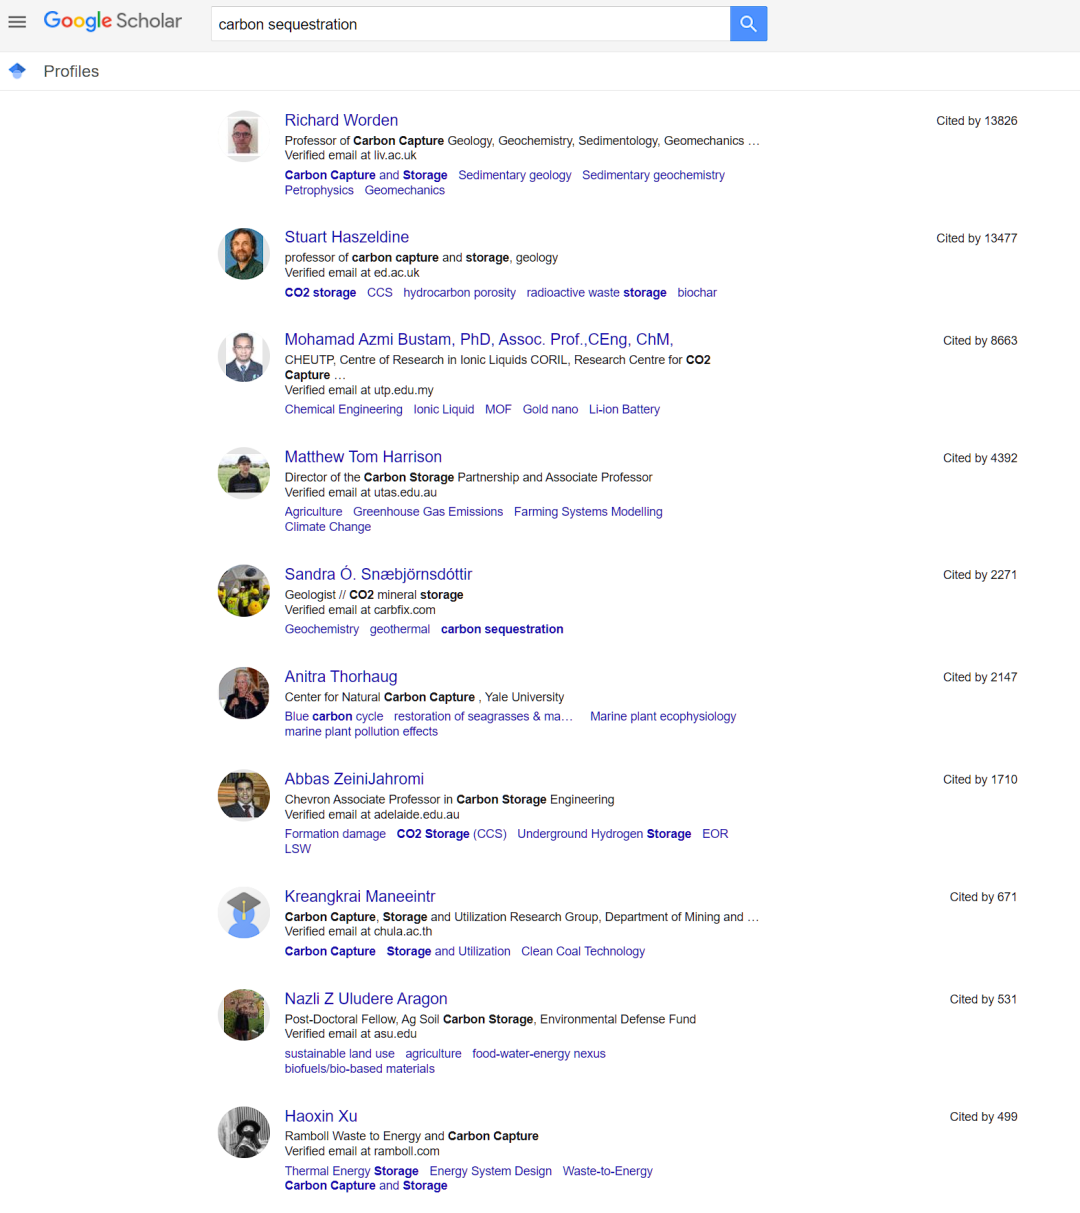
Task: Open Haoxin Xu's profile picture
Action: (x=244, y=1132)
